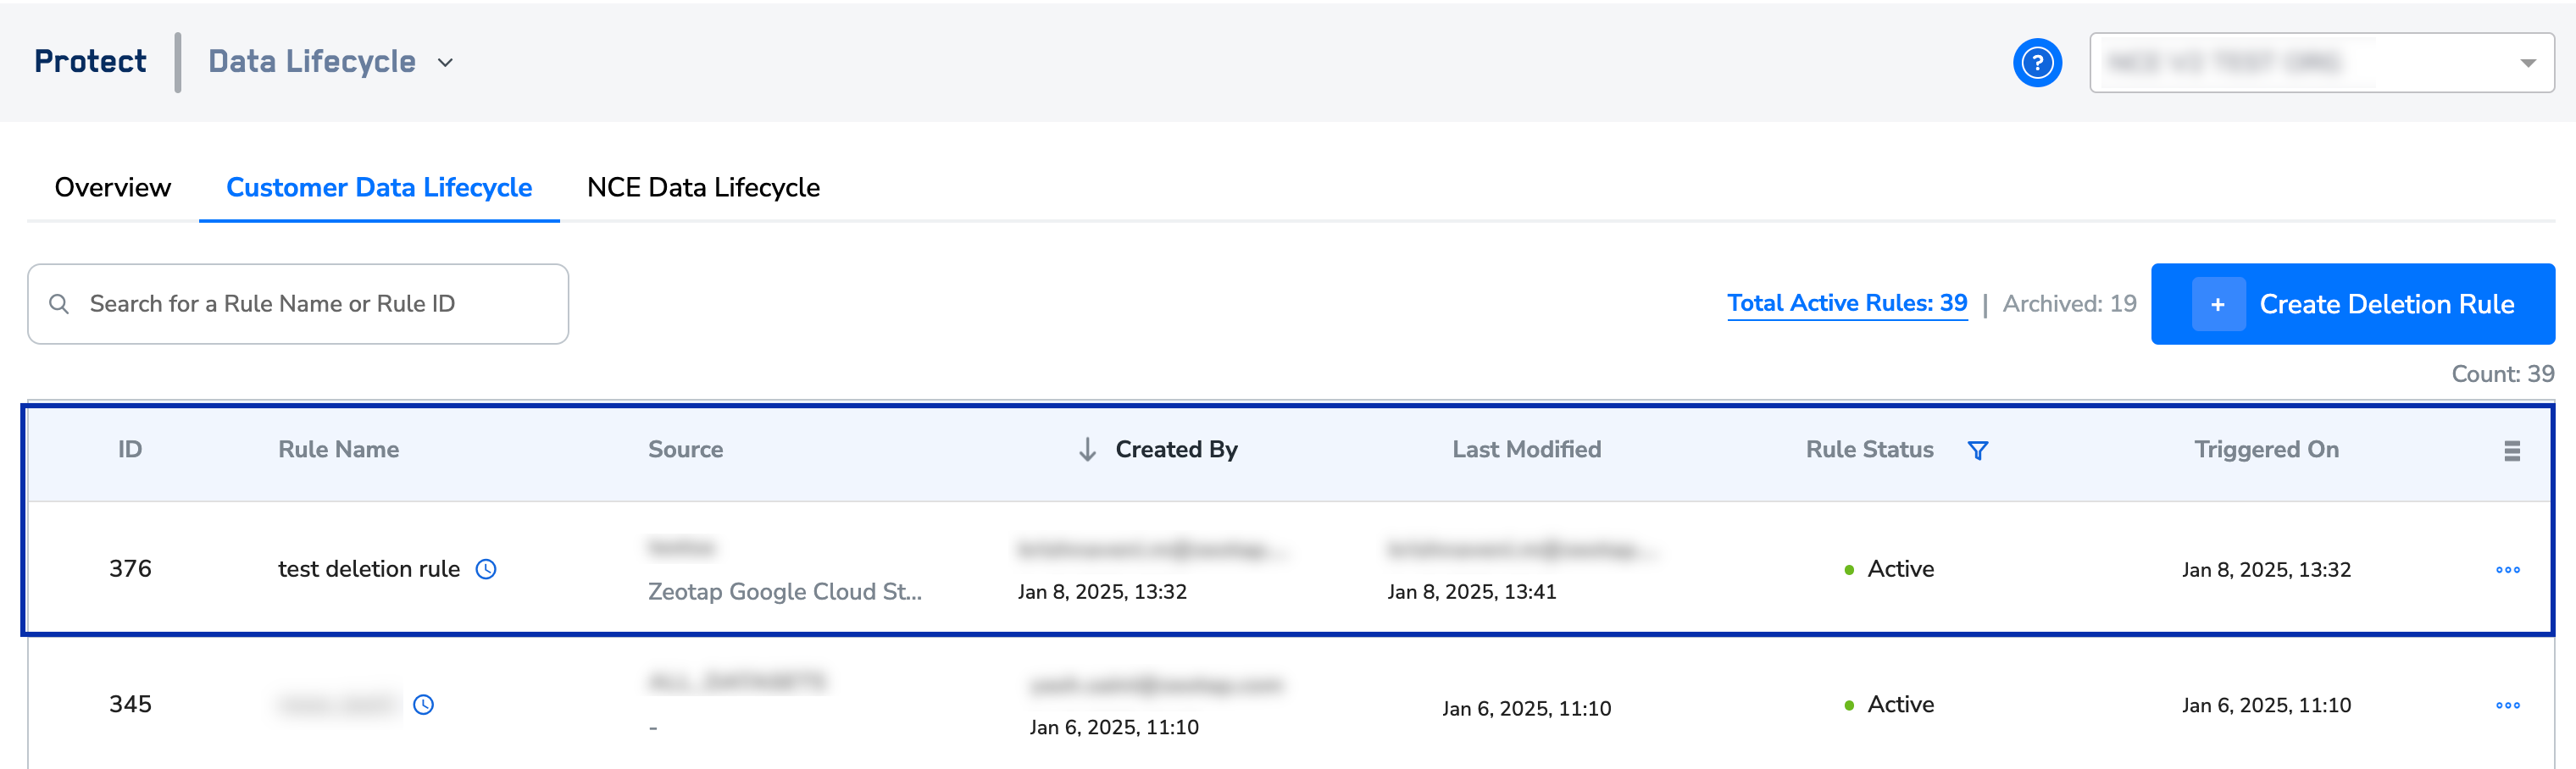Click the Total Active Rules: 39 link
This screenshot has width=2576, height=769.
pos(1846,303)
